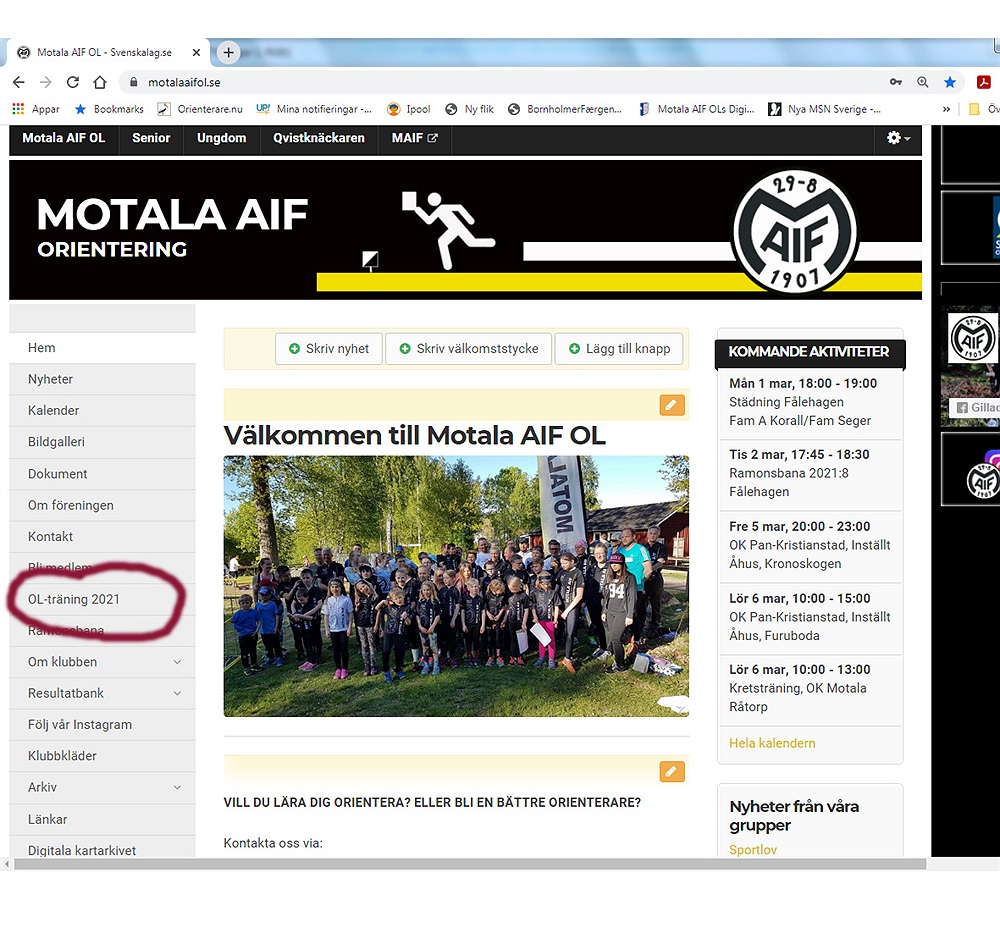Open the Hela kalendern link
Image resolution: width=1000 pixels, height=933 pixels.
point(772,743)
